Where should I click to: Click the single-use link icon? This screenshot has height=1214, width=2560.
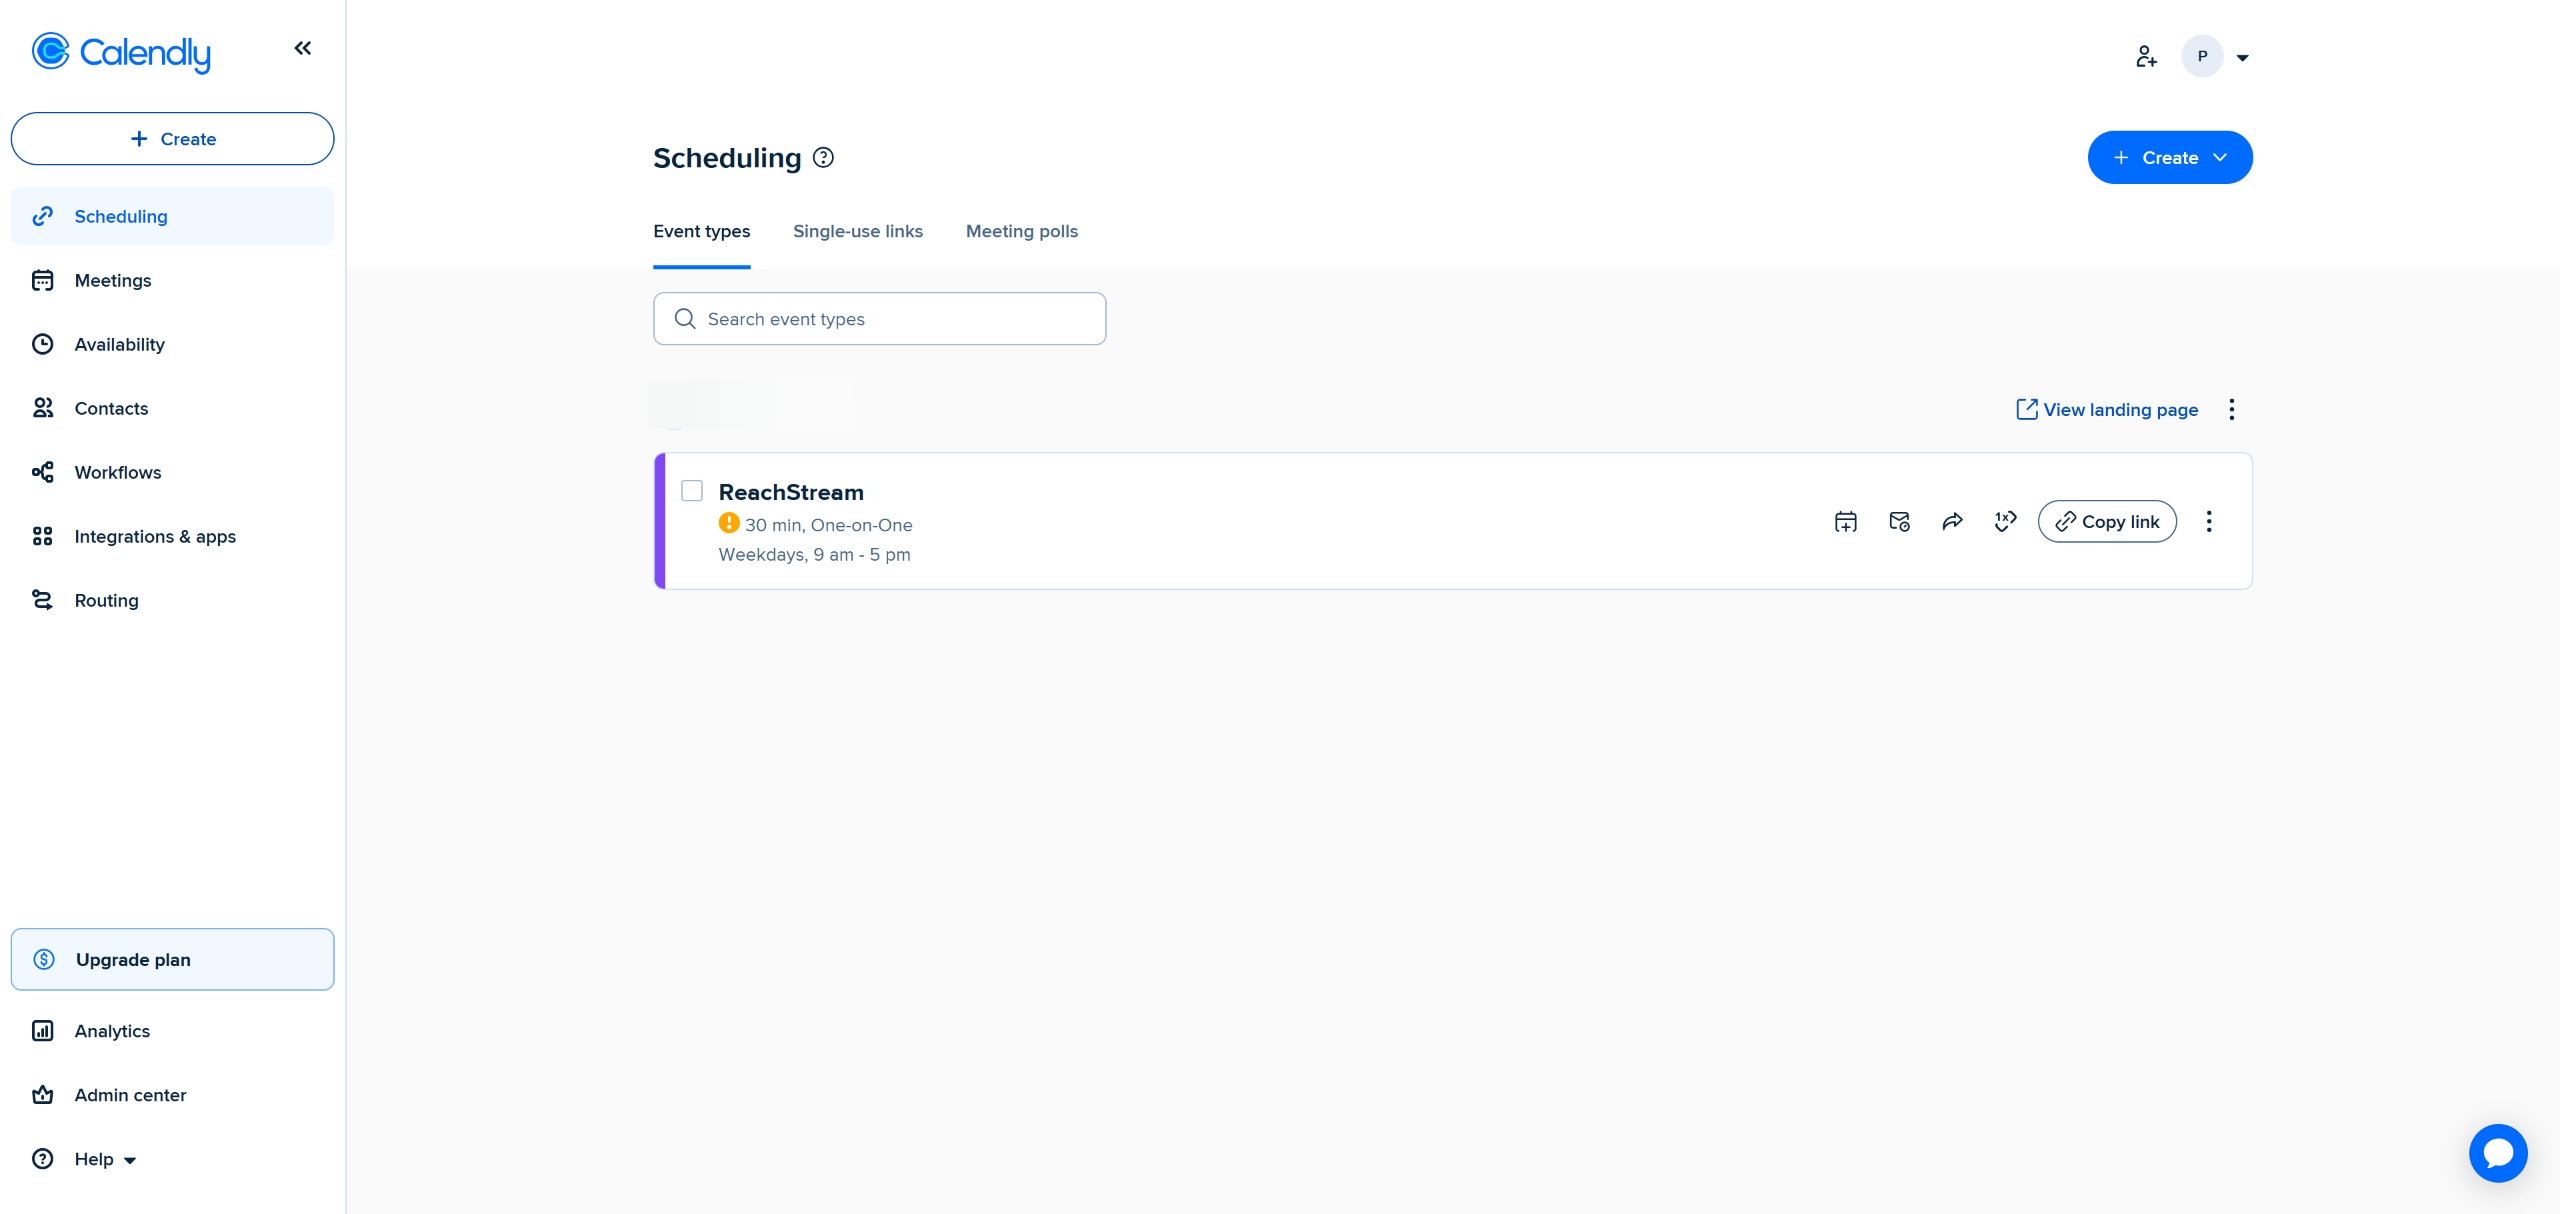2005,521
